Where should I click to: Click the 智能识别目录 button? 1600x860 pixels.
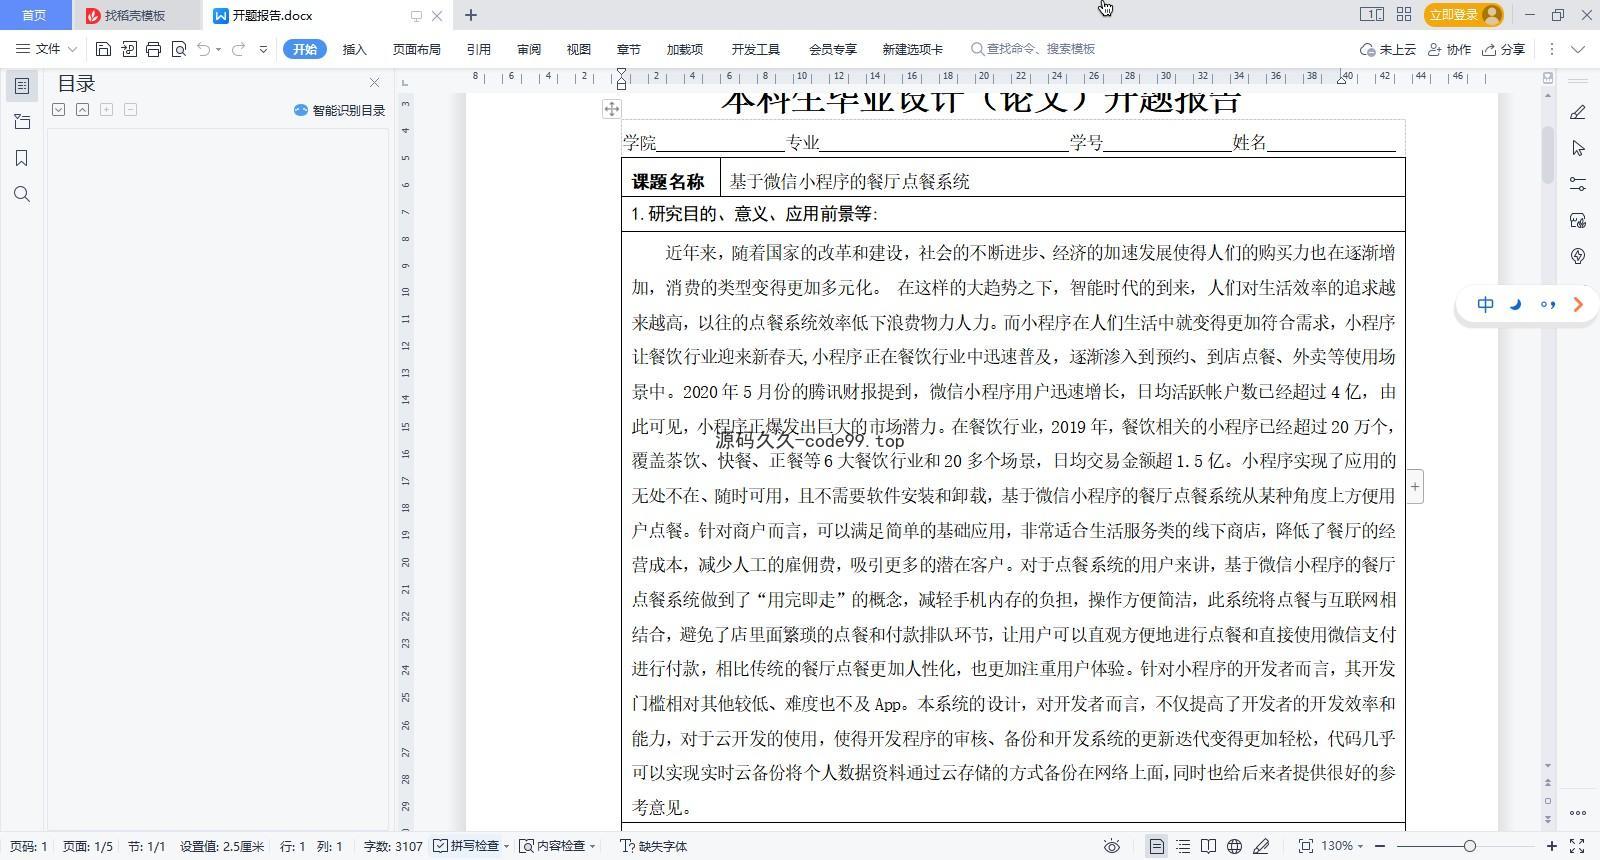[x=340, y=110]
